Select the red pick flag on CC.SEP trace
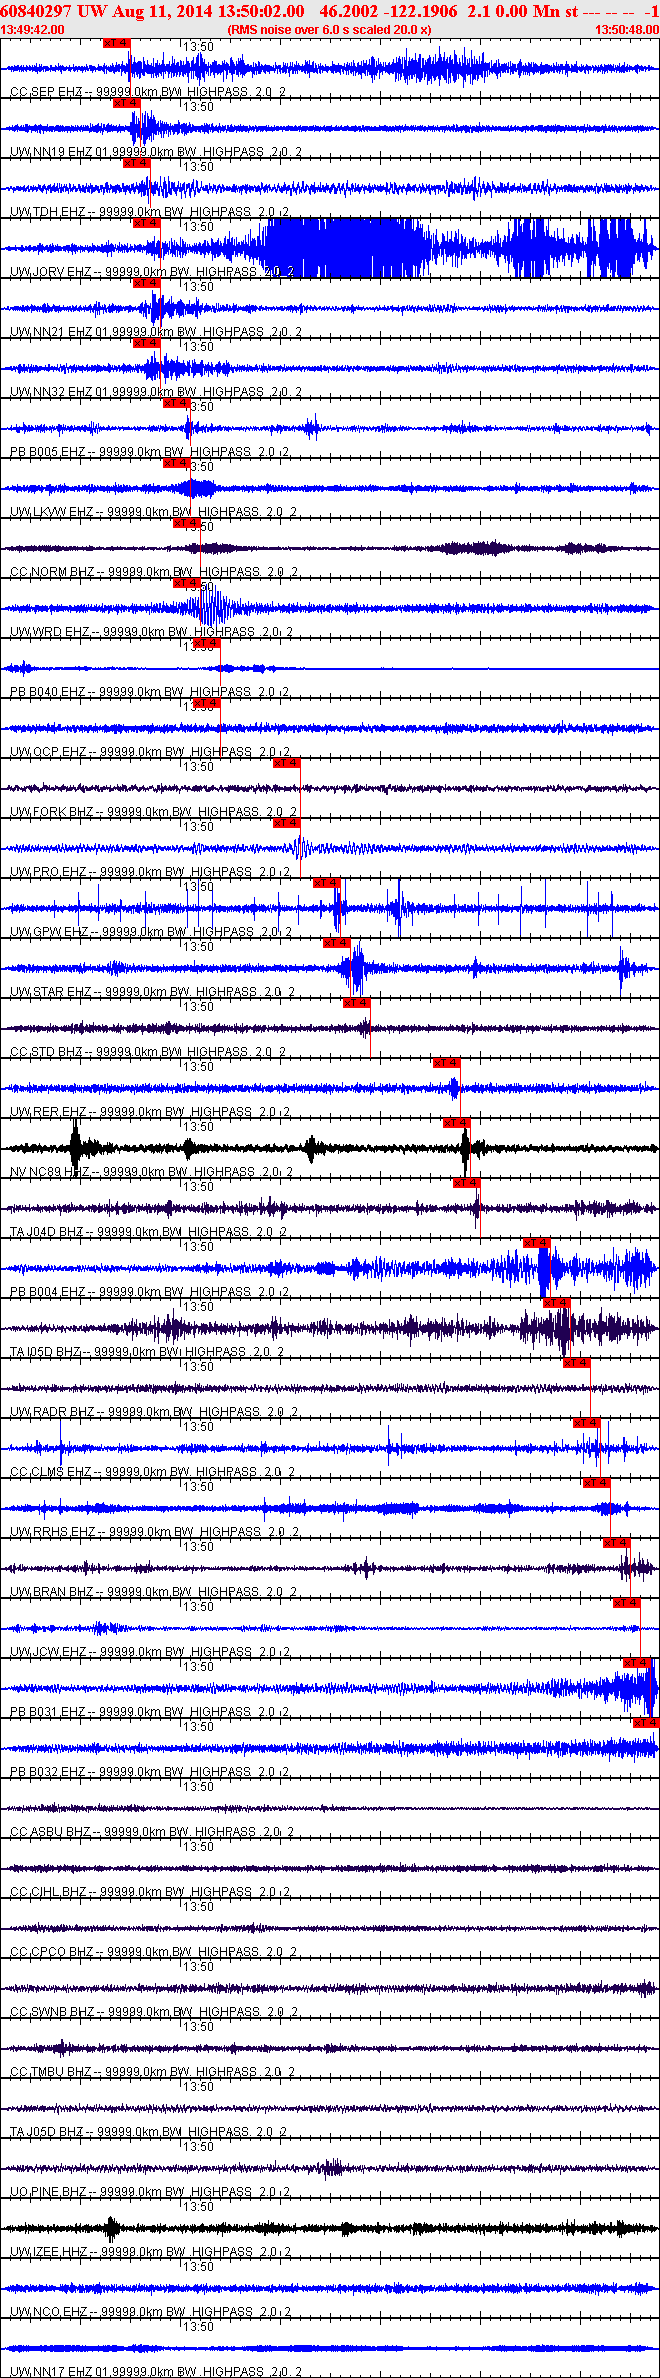Image resolution: width=660 pixels, height=2378 pixels. tap(116, 43)
